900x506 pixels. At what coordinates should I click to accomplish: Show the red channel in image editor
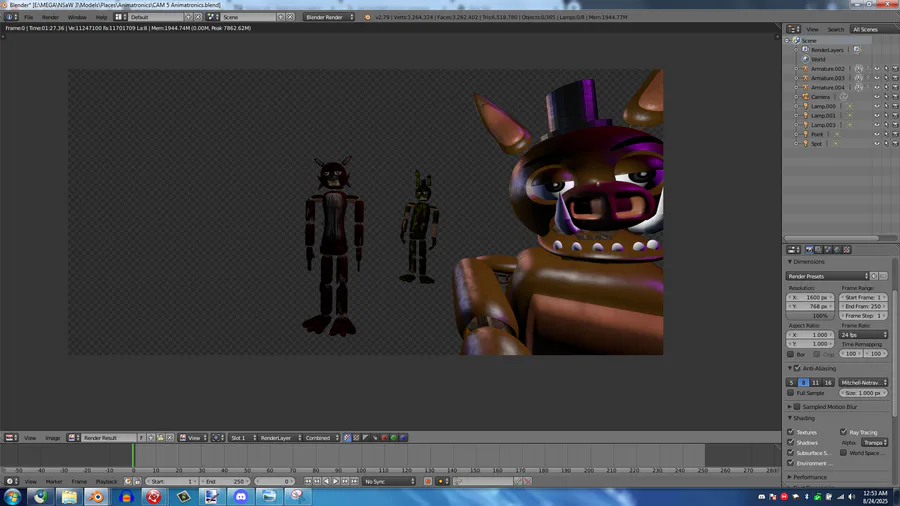coord(385,438)
